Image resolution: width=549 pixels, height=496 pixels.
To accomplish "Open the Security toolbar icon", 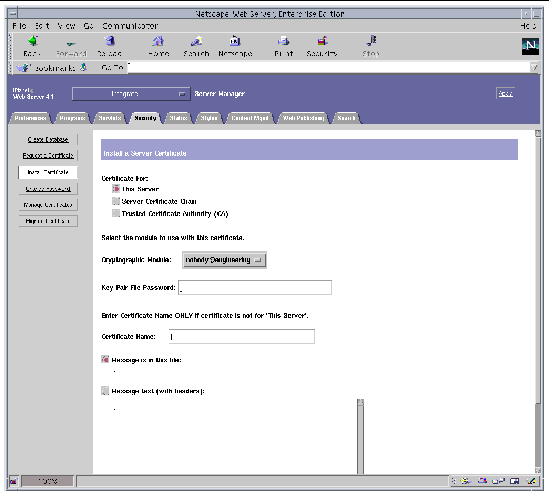I will point(322,41).
